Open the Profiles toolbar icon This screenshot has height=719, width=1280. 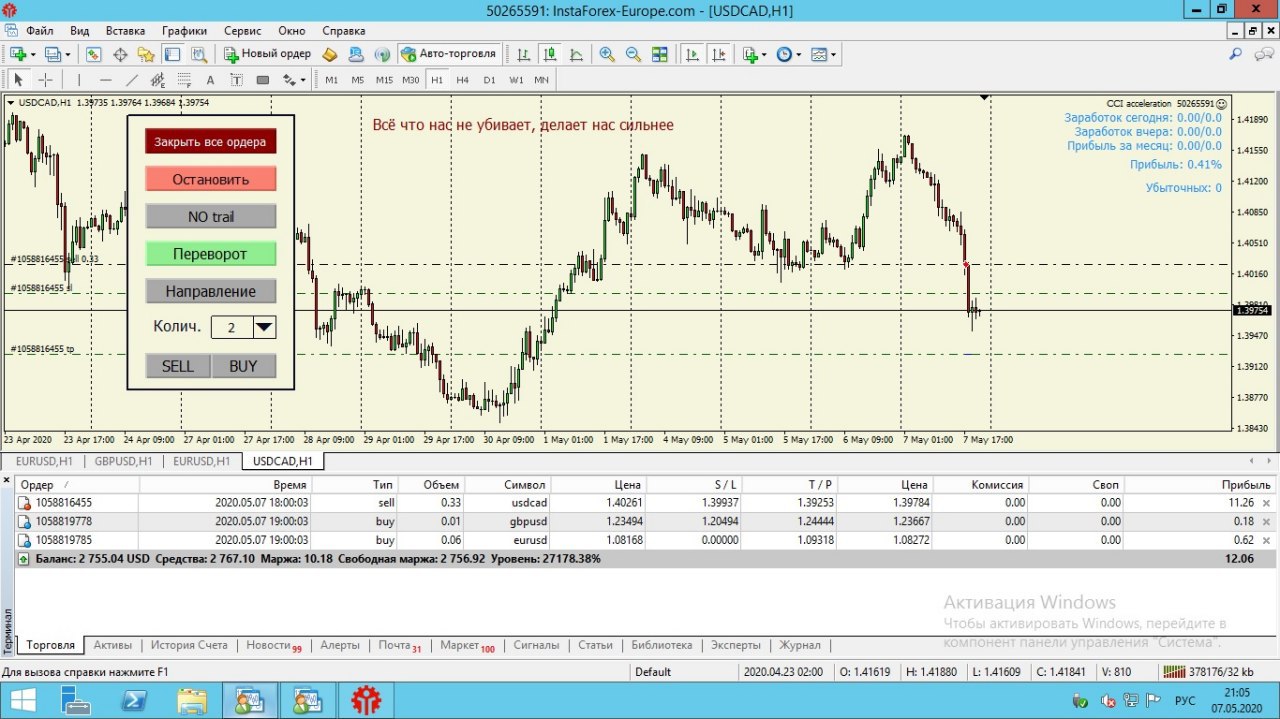point(52,54)
